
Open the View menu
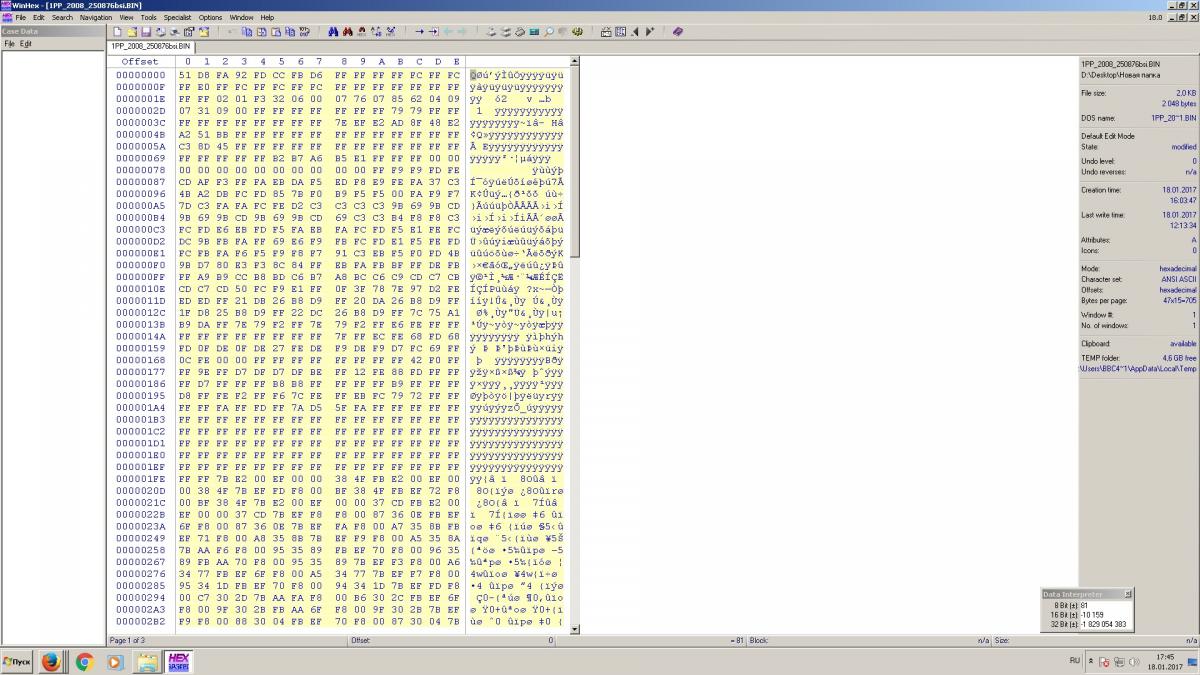point(126,17)
